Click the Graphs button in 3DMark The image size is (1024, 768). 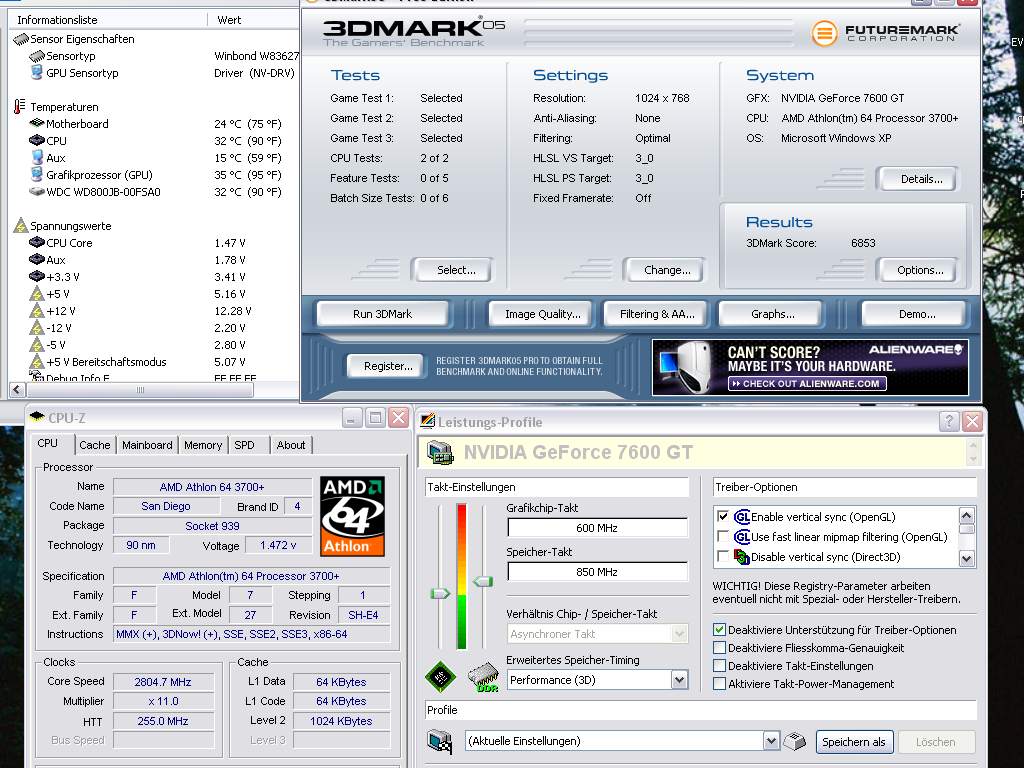[x=773, y=314]
